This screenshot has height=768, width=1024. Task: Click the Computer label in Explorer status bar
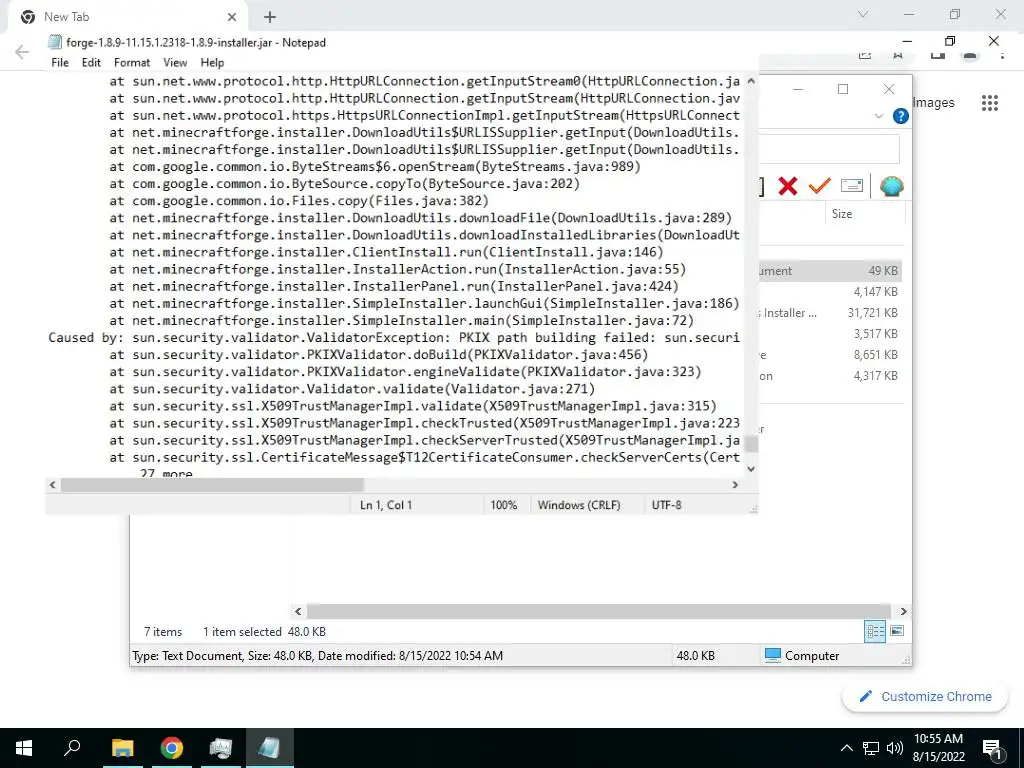[812, 656]
